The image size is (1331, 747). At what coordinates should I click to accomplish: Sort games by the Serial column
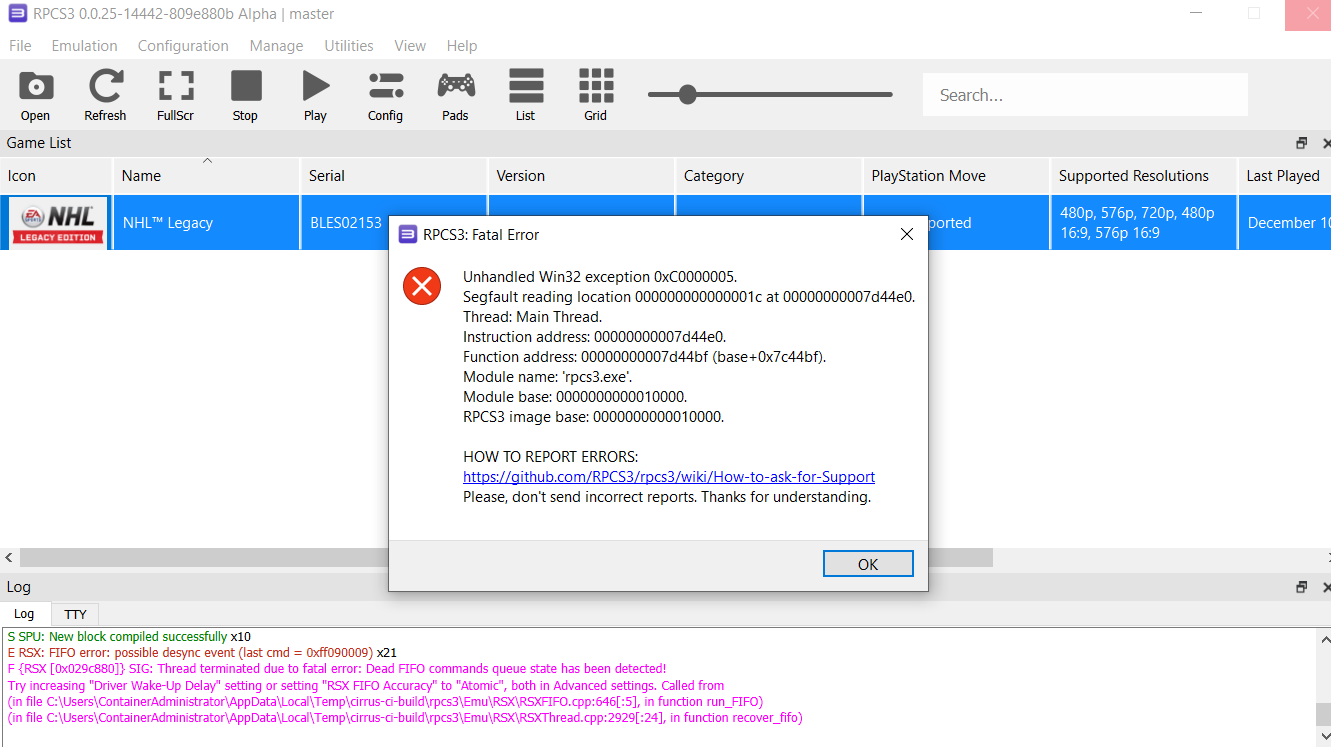point(394,176)
